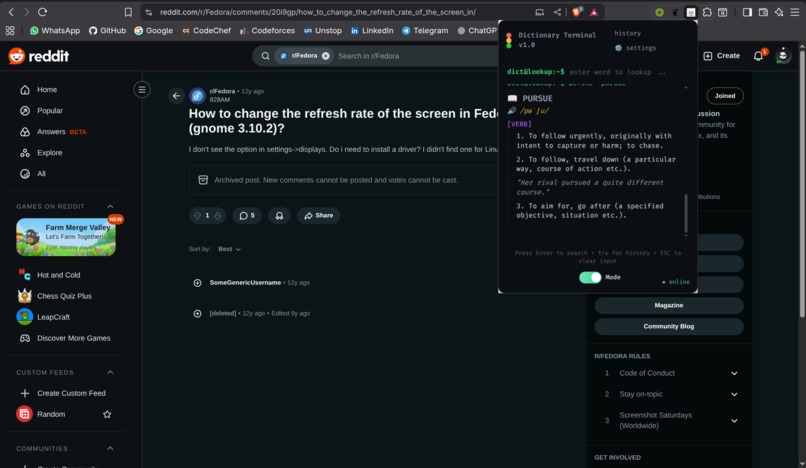Open the user avatar menu
The width and height of the screenshot is (806, 468).
click(782, 56)
